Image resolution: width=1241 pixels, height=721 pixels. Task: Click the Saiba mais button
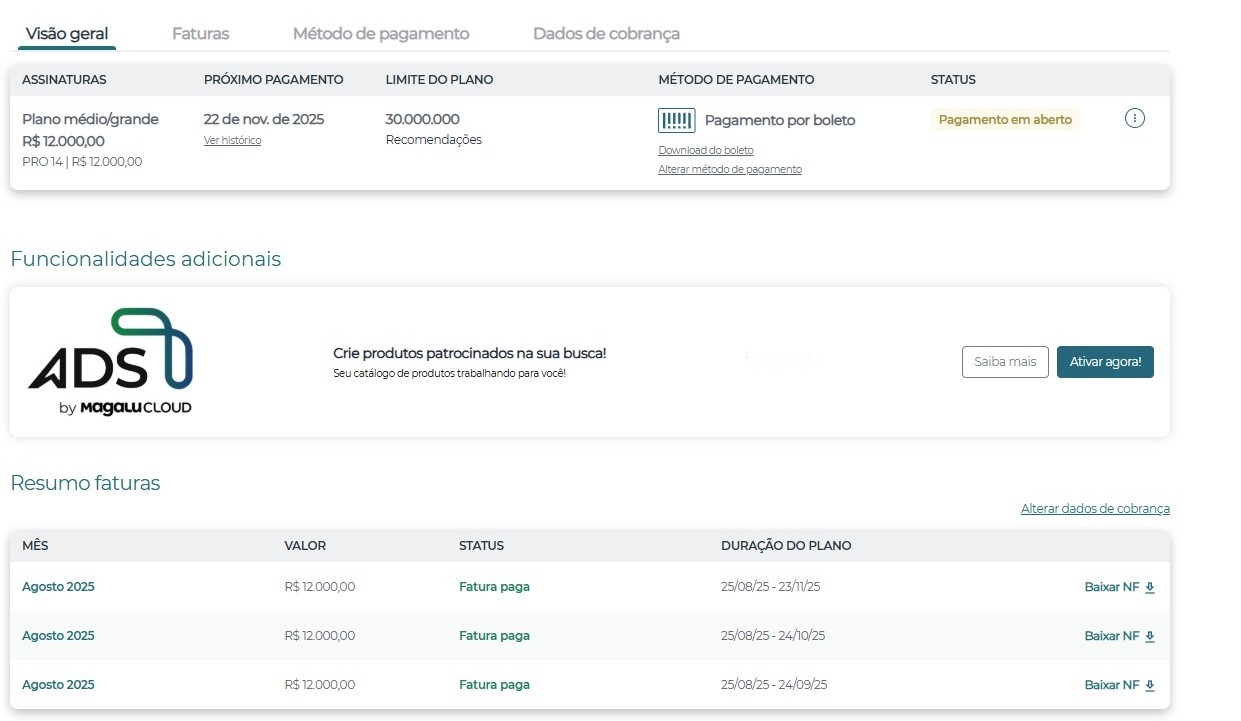coord(1005,362)
